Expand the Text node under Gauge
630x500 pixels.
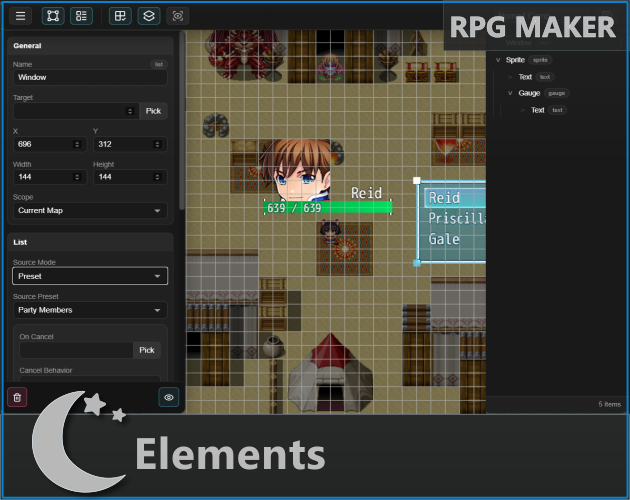click(x=523, y=110)
